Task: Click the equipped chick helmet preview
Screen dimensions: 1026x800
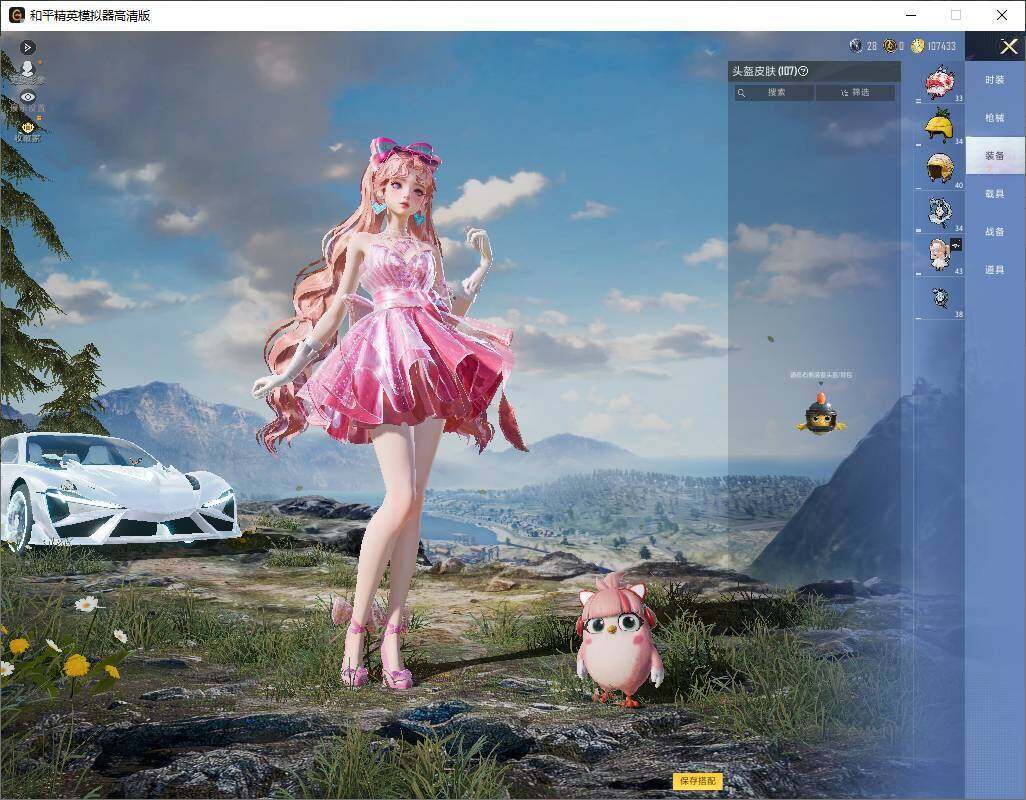Action: coord(821,413)
